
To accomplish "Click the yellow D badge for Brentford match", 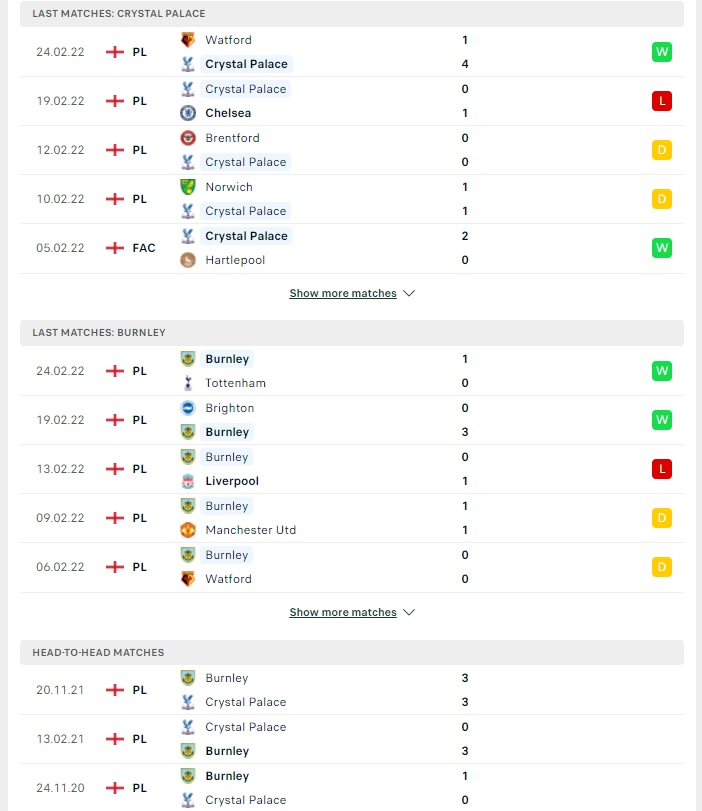I will pos(662,150).
